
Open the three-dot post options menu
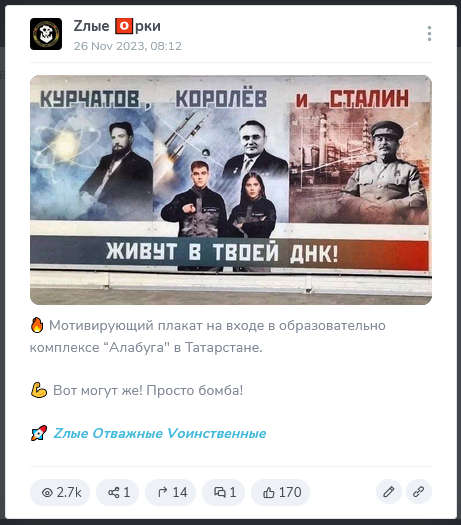[x=429, y=33]
